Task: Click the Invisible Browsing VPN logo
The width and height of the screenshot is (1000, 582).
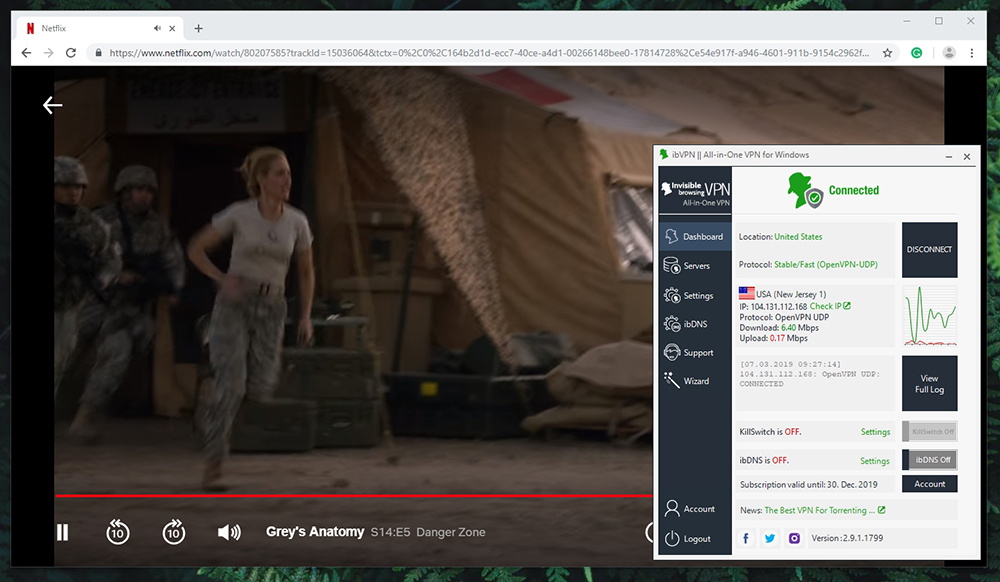Action: click(x=695, y=193)
